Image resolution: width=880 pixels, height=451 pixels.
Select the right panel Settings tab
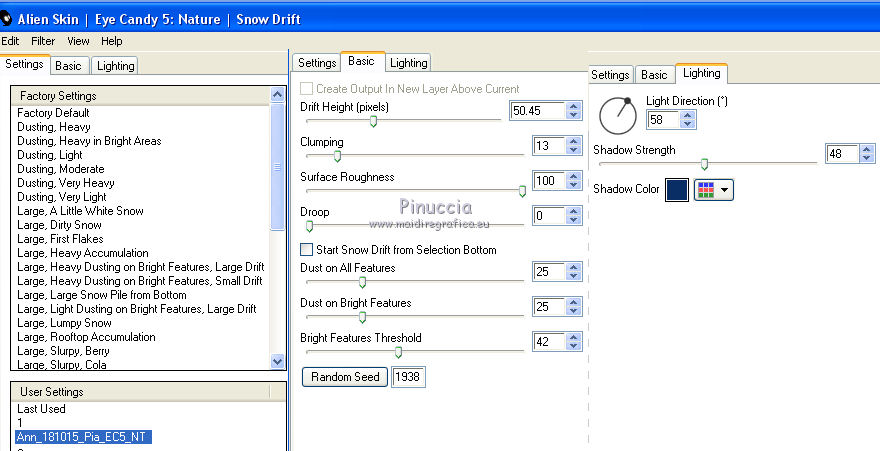tap(610, 75)
